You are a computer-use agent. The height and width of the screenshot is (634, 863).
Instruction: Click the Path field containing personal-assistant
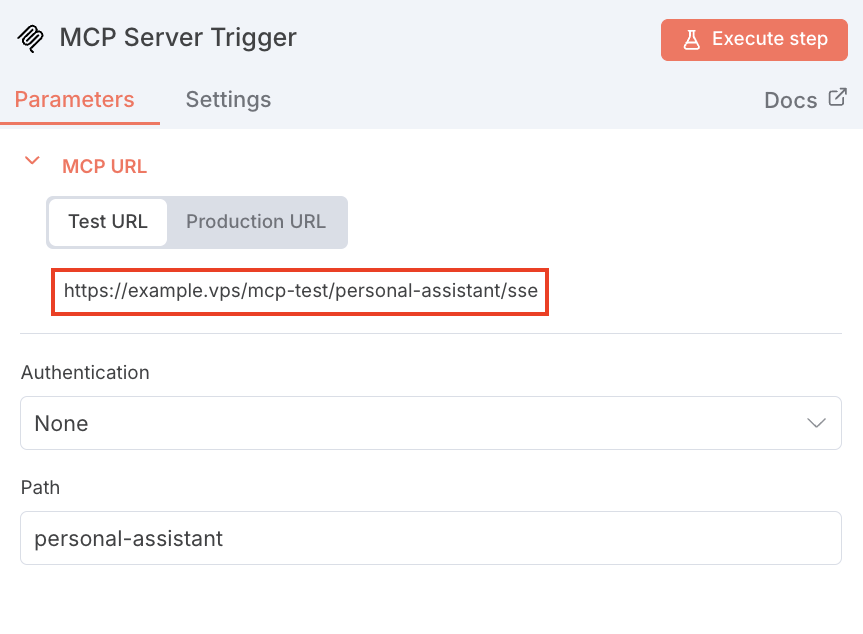click(x=431, y=538)
